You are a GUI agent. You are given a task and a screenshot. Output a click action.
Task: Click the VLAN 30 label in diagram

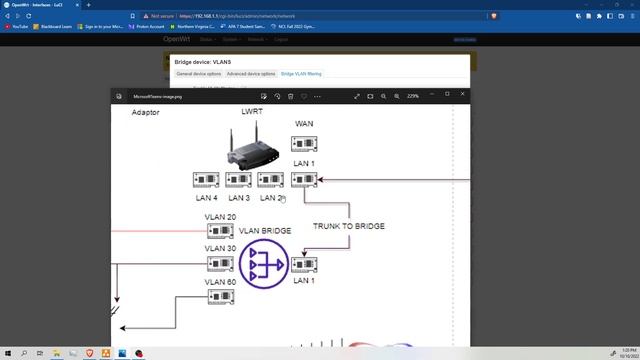(220, 249)
